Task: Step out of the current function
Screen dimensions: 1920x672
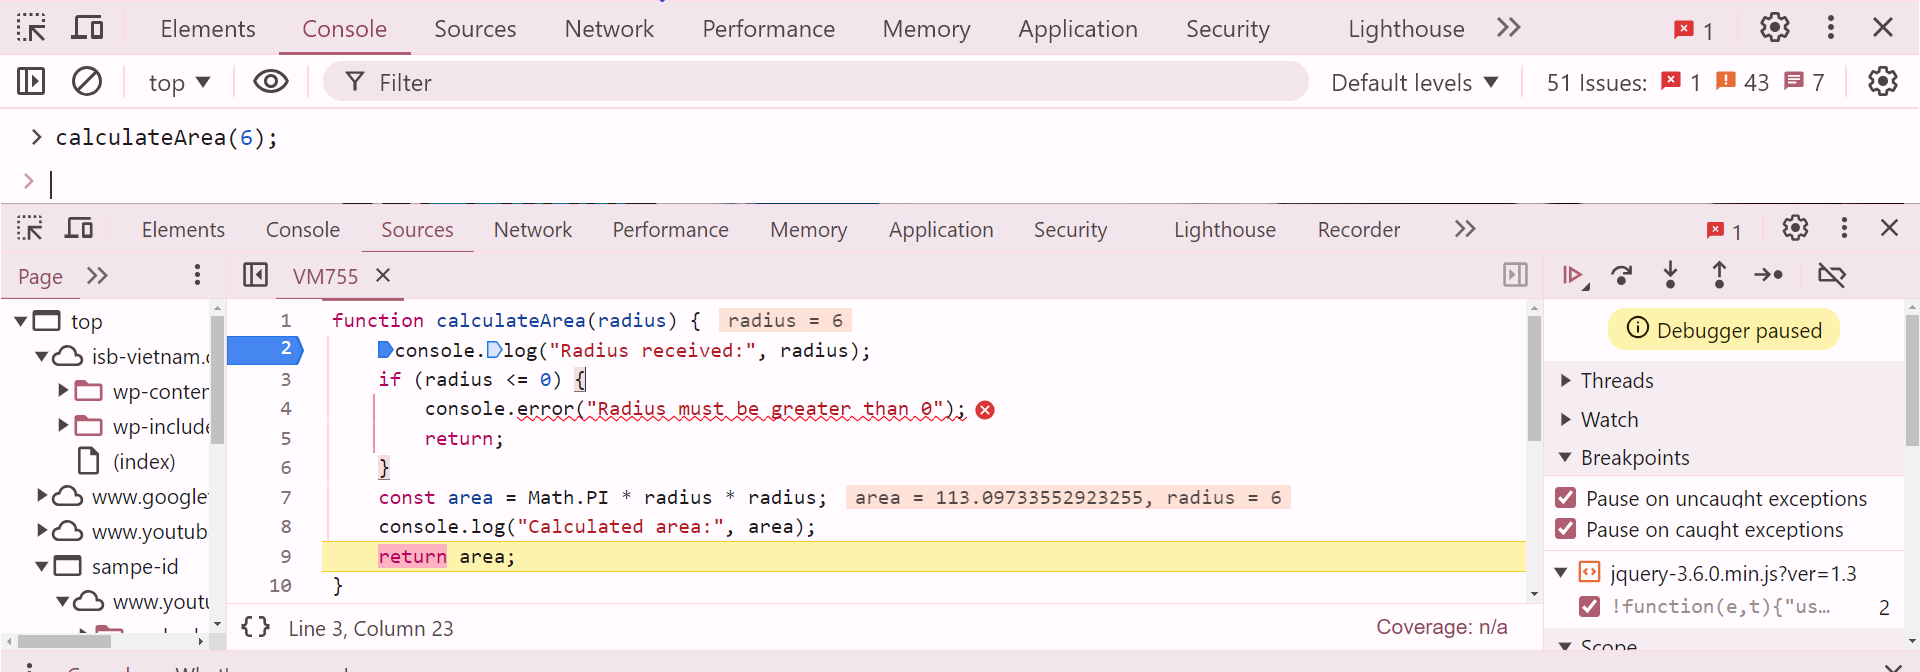Action: 1719,275
